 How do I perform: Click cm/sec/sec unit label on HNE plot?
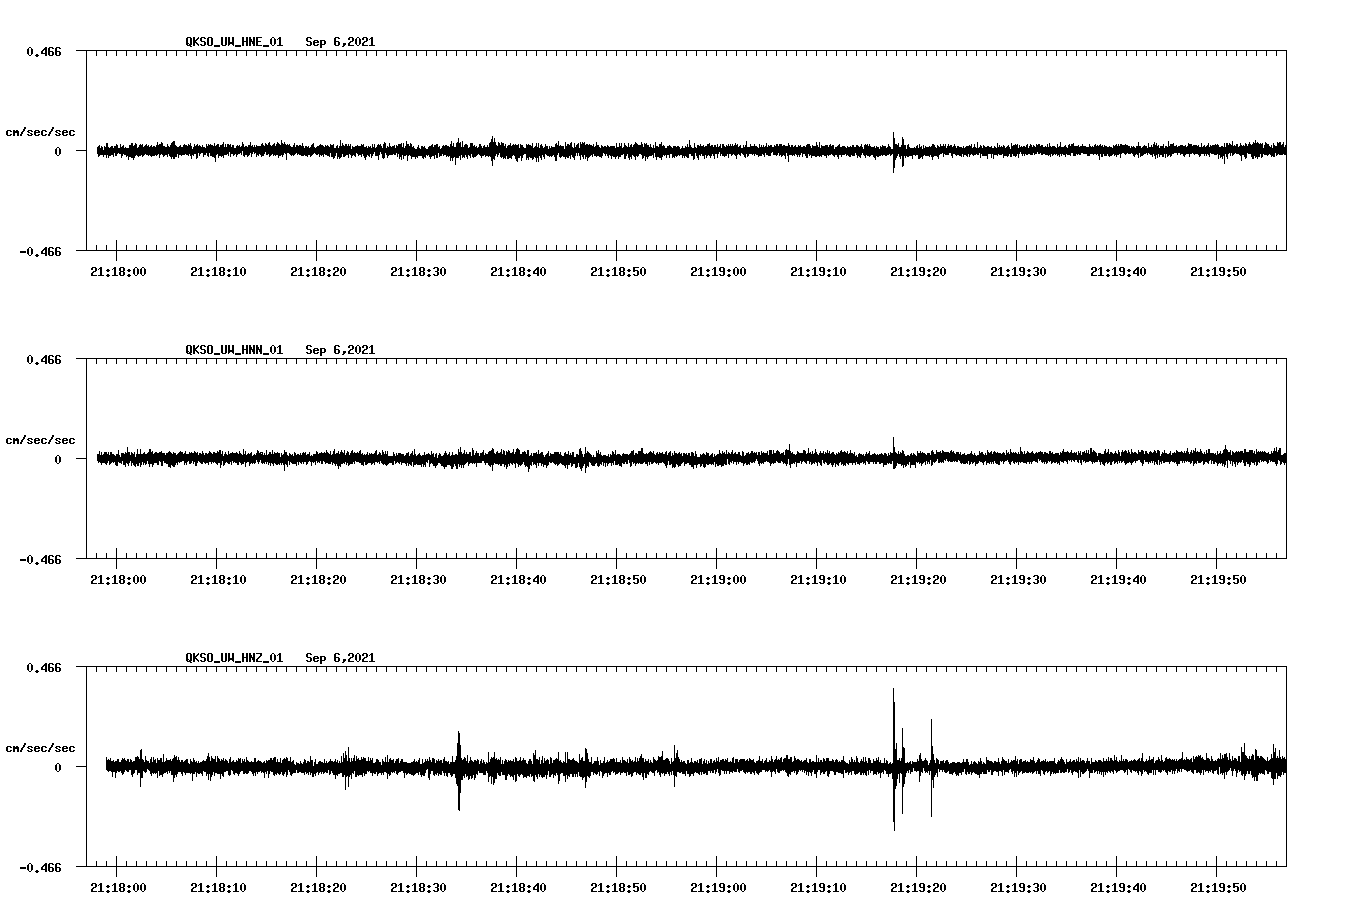pos(40,132)
